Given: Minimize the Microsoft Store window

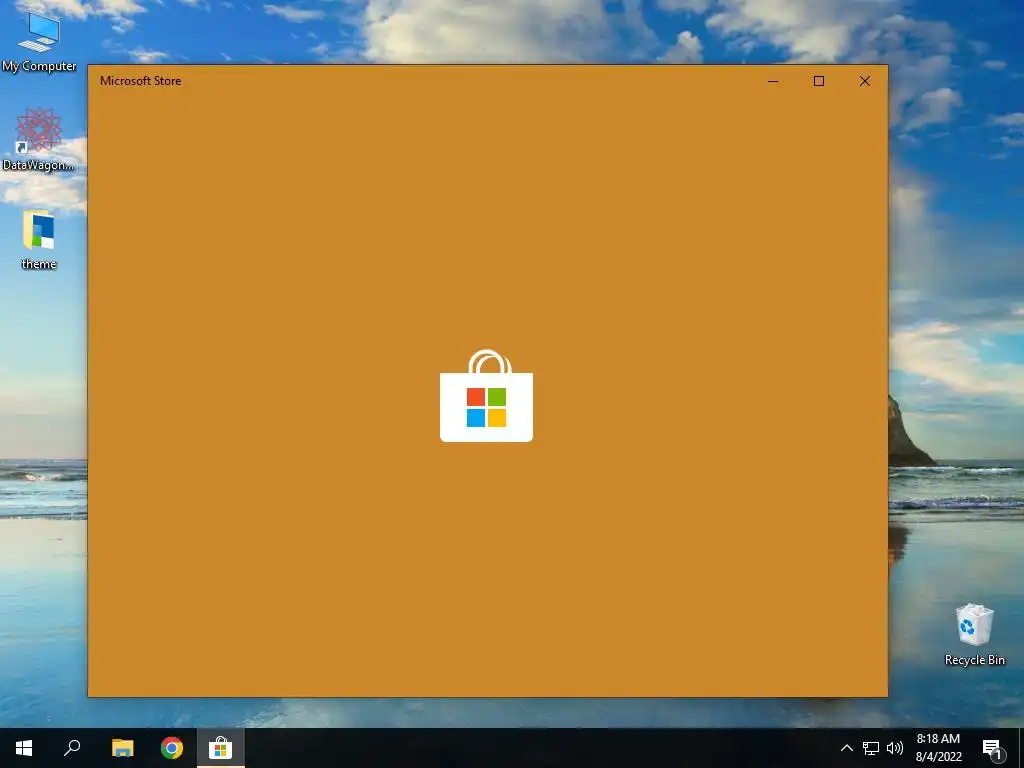Looking at the screenshot, I should click(x=773, y=81).
